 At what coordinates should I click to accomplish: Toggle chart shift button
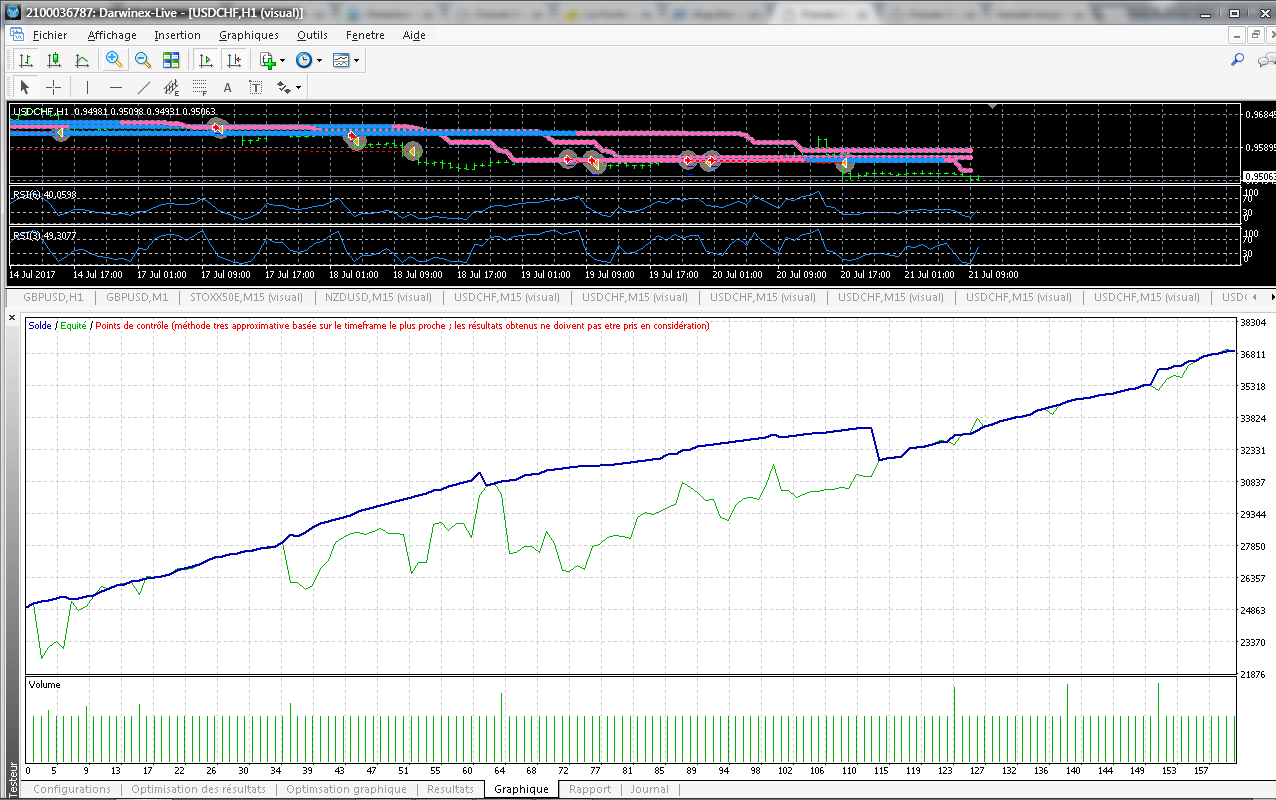coord(234,60)
